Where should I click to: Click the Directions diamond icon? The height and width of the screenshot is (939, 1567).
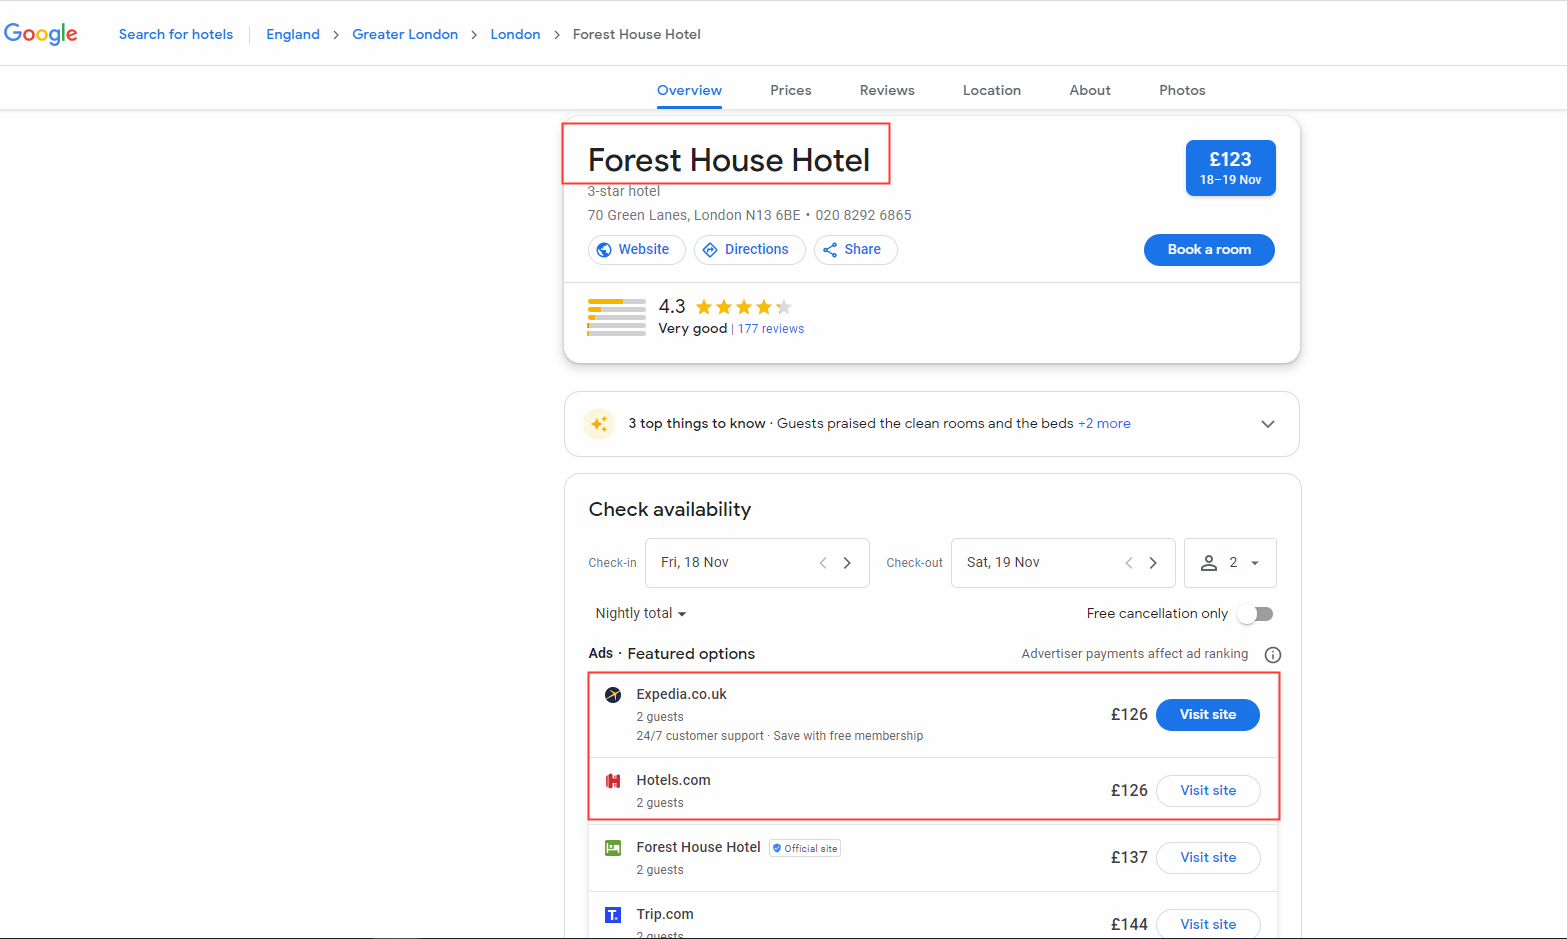[x=710, y=250]
